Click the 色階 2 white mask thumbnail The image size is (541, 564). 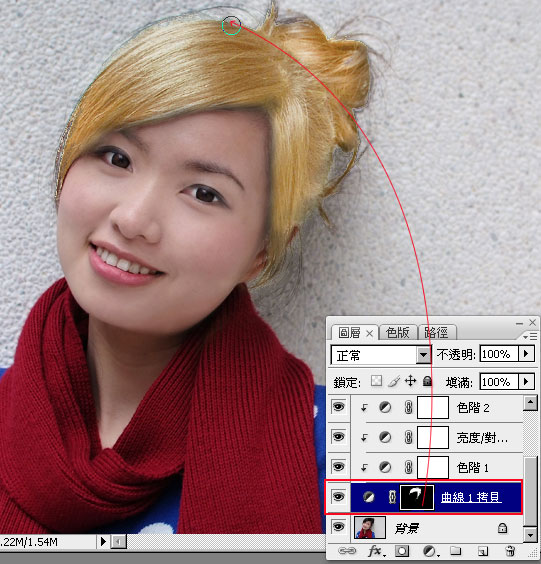click(433, 408)
